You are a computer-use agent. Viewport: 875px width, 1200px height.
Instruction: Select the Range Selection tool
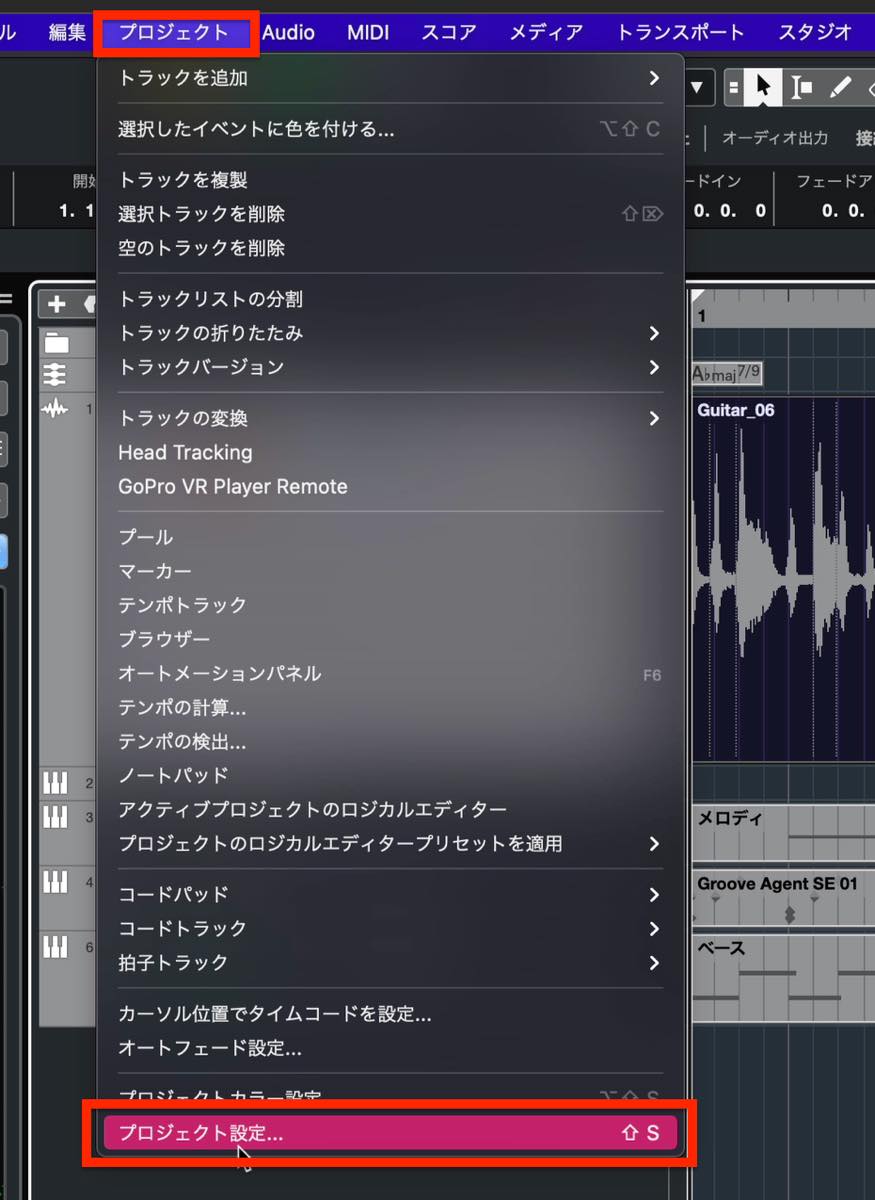pyautogui.click(x=801, y=88)
